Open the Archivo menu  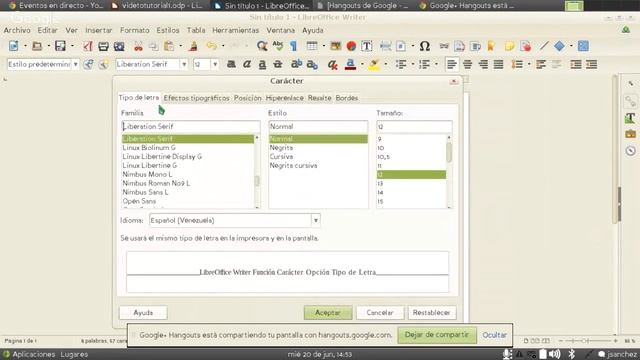[x=17, y=30]
